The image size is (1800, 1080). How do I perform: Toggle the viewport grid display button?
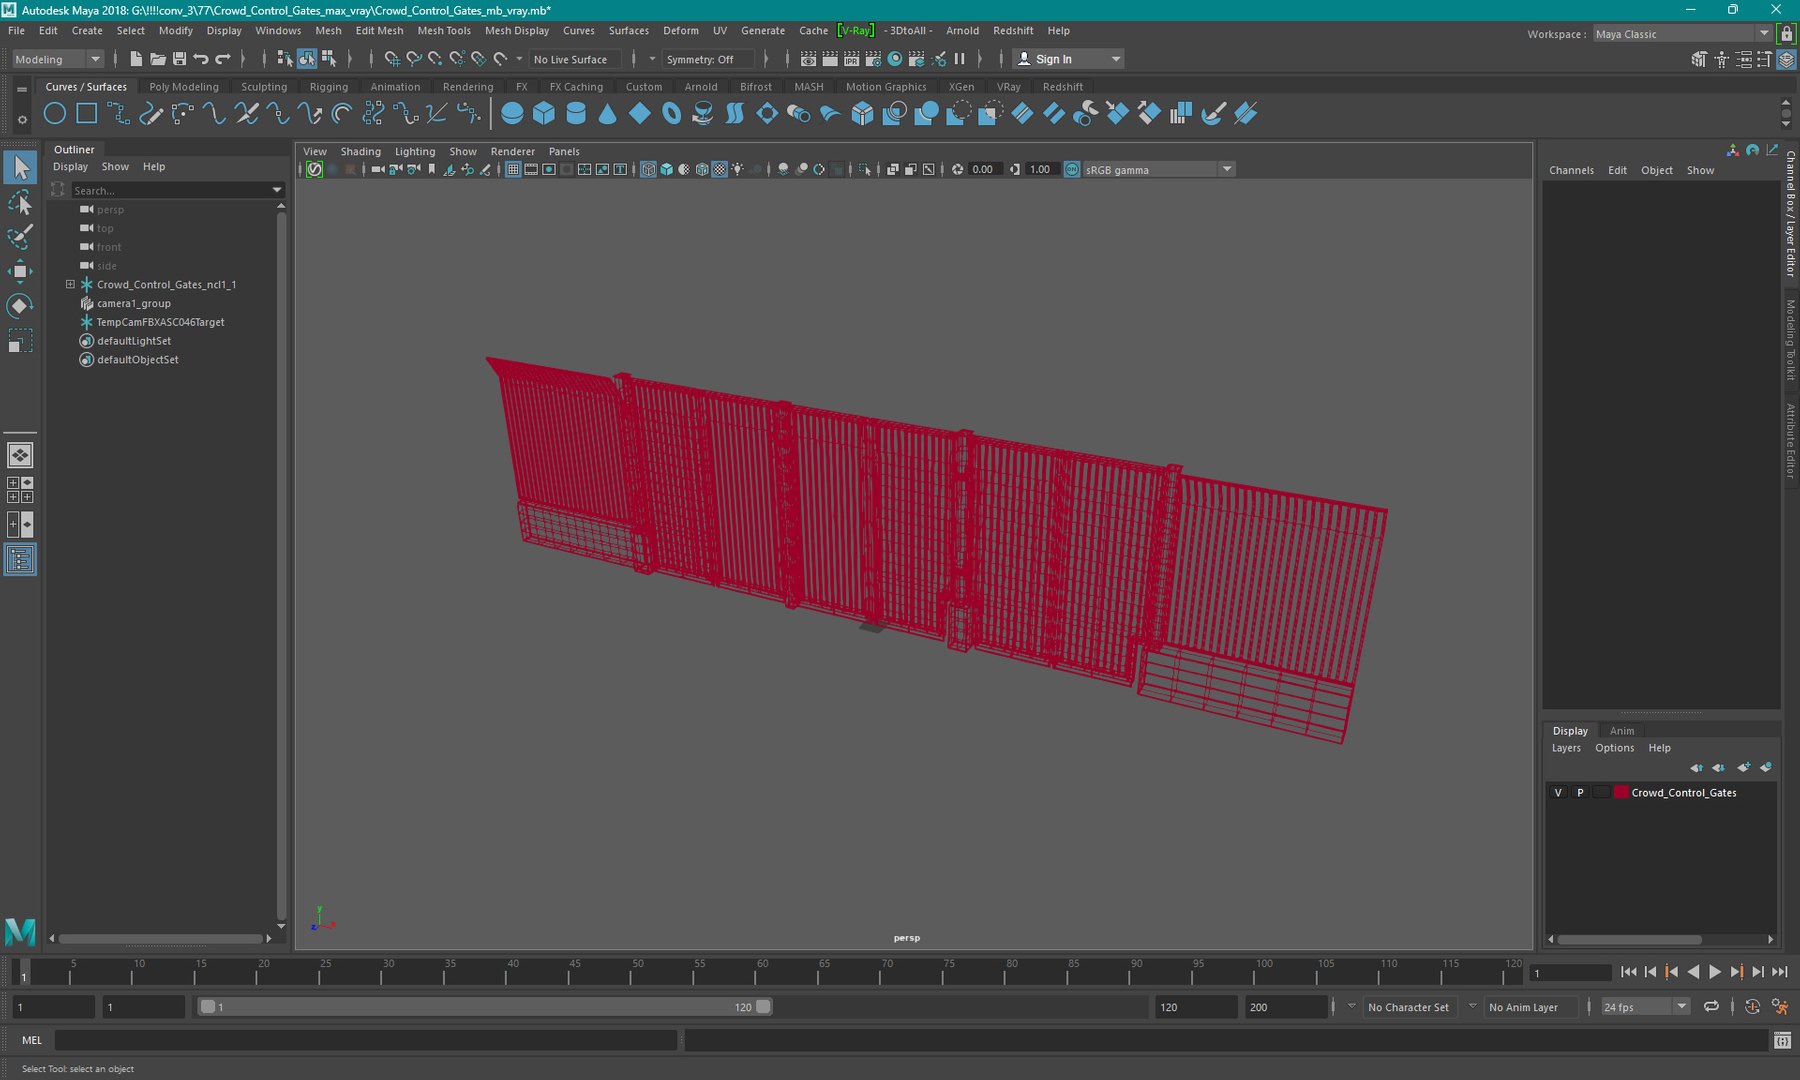click(x=513, y=169)
